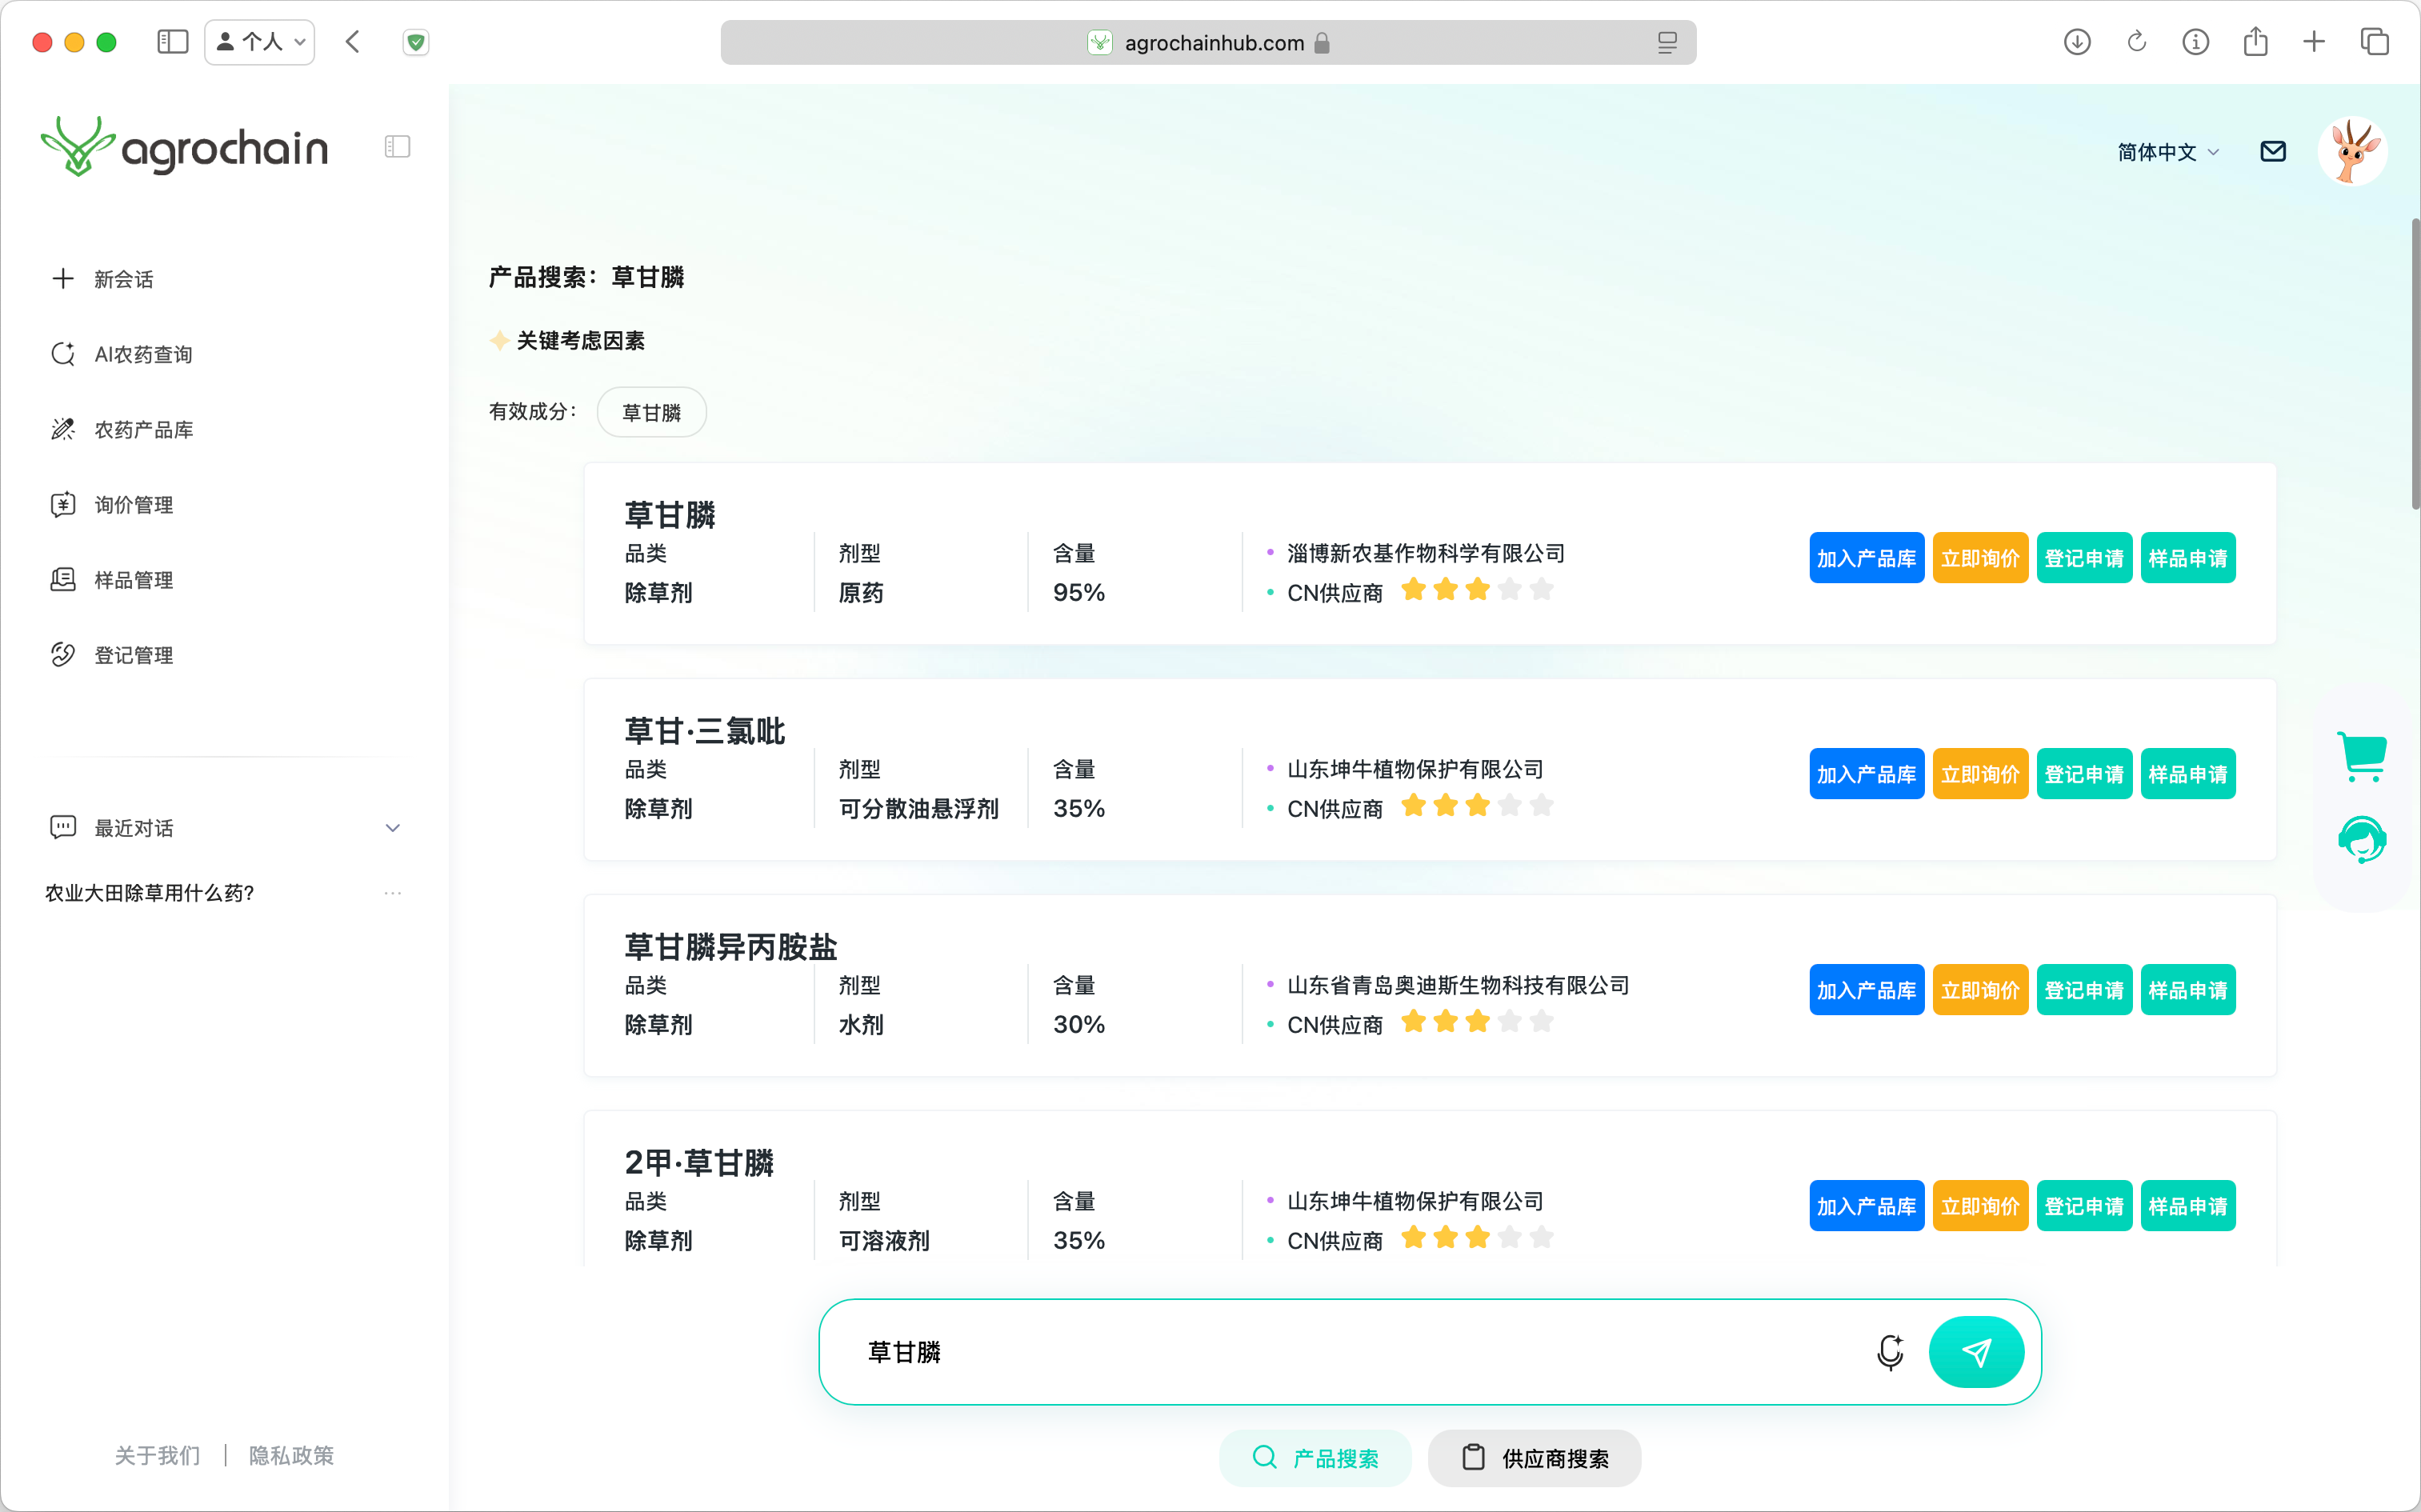Viewport: 2421px width, 1512px height.
Task: Collapse sidebar using agrochain panel icon
Action: (x=397, y=147)
